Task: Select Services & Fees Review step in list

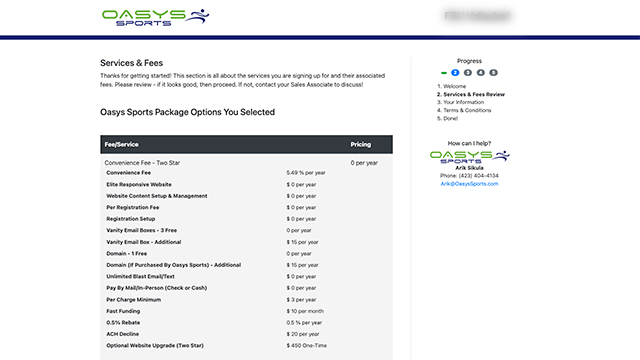Action: coord(471,94)
